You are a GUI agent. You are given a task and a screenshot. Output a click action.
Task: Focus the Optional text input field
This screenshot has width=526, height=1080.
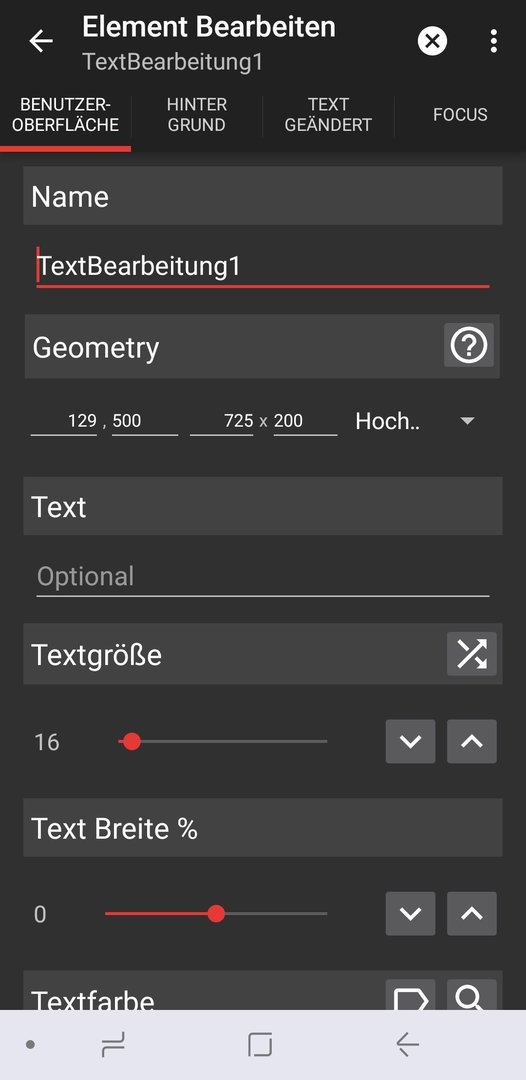tap(263, 577)
